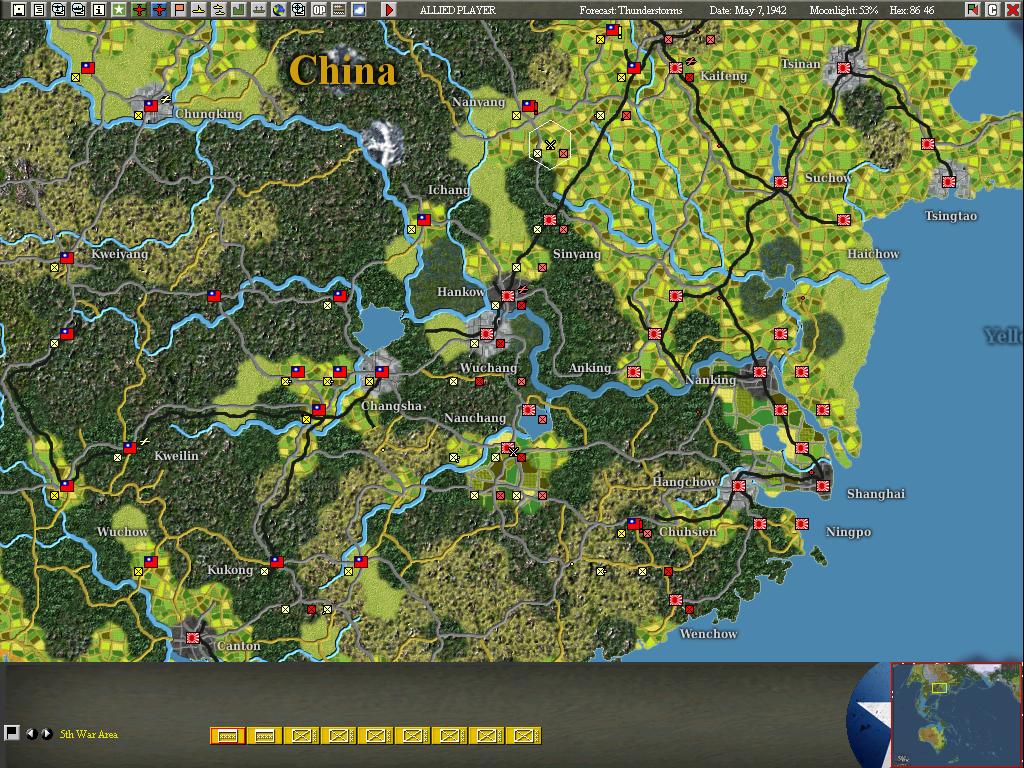
Task: Select the 5th War Area unit name
Action: (89, 735)
